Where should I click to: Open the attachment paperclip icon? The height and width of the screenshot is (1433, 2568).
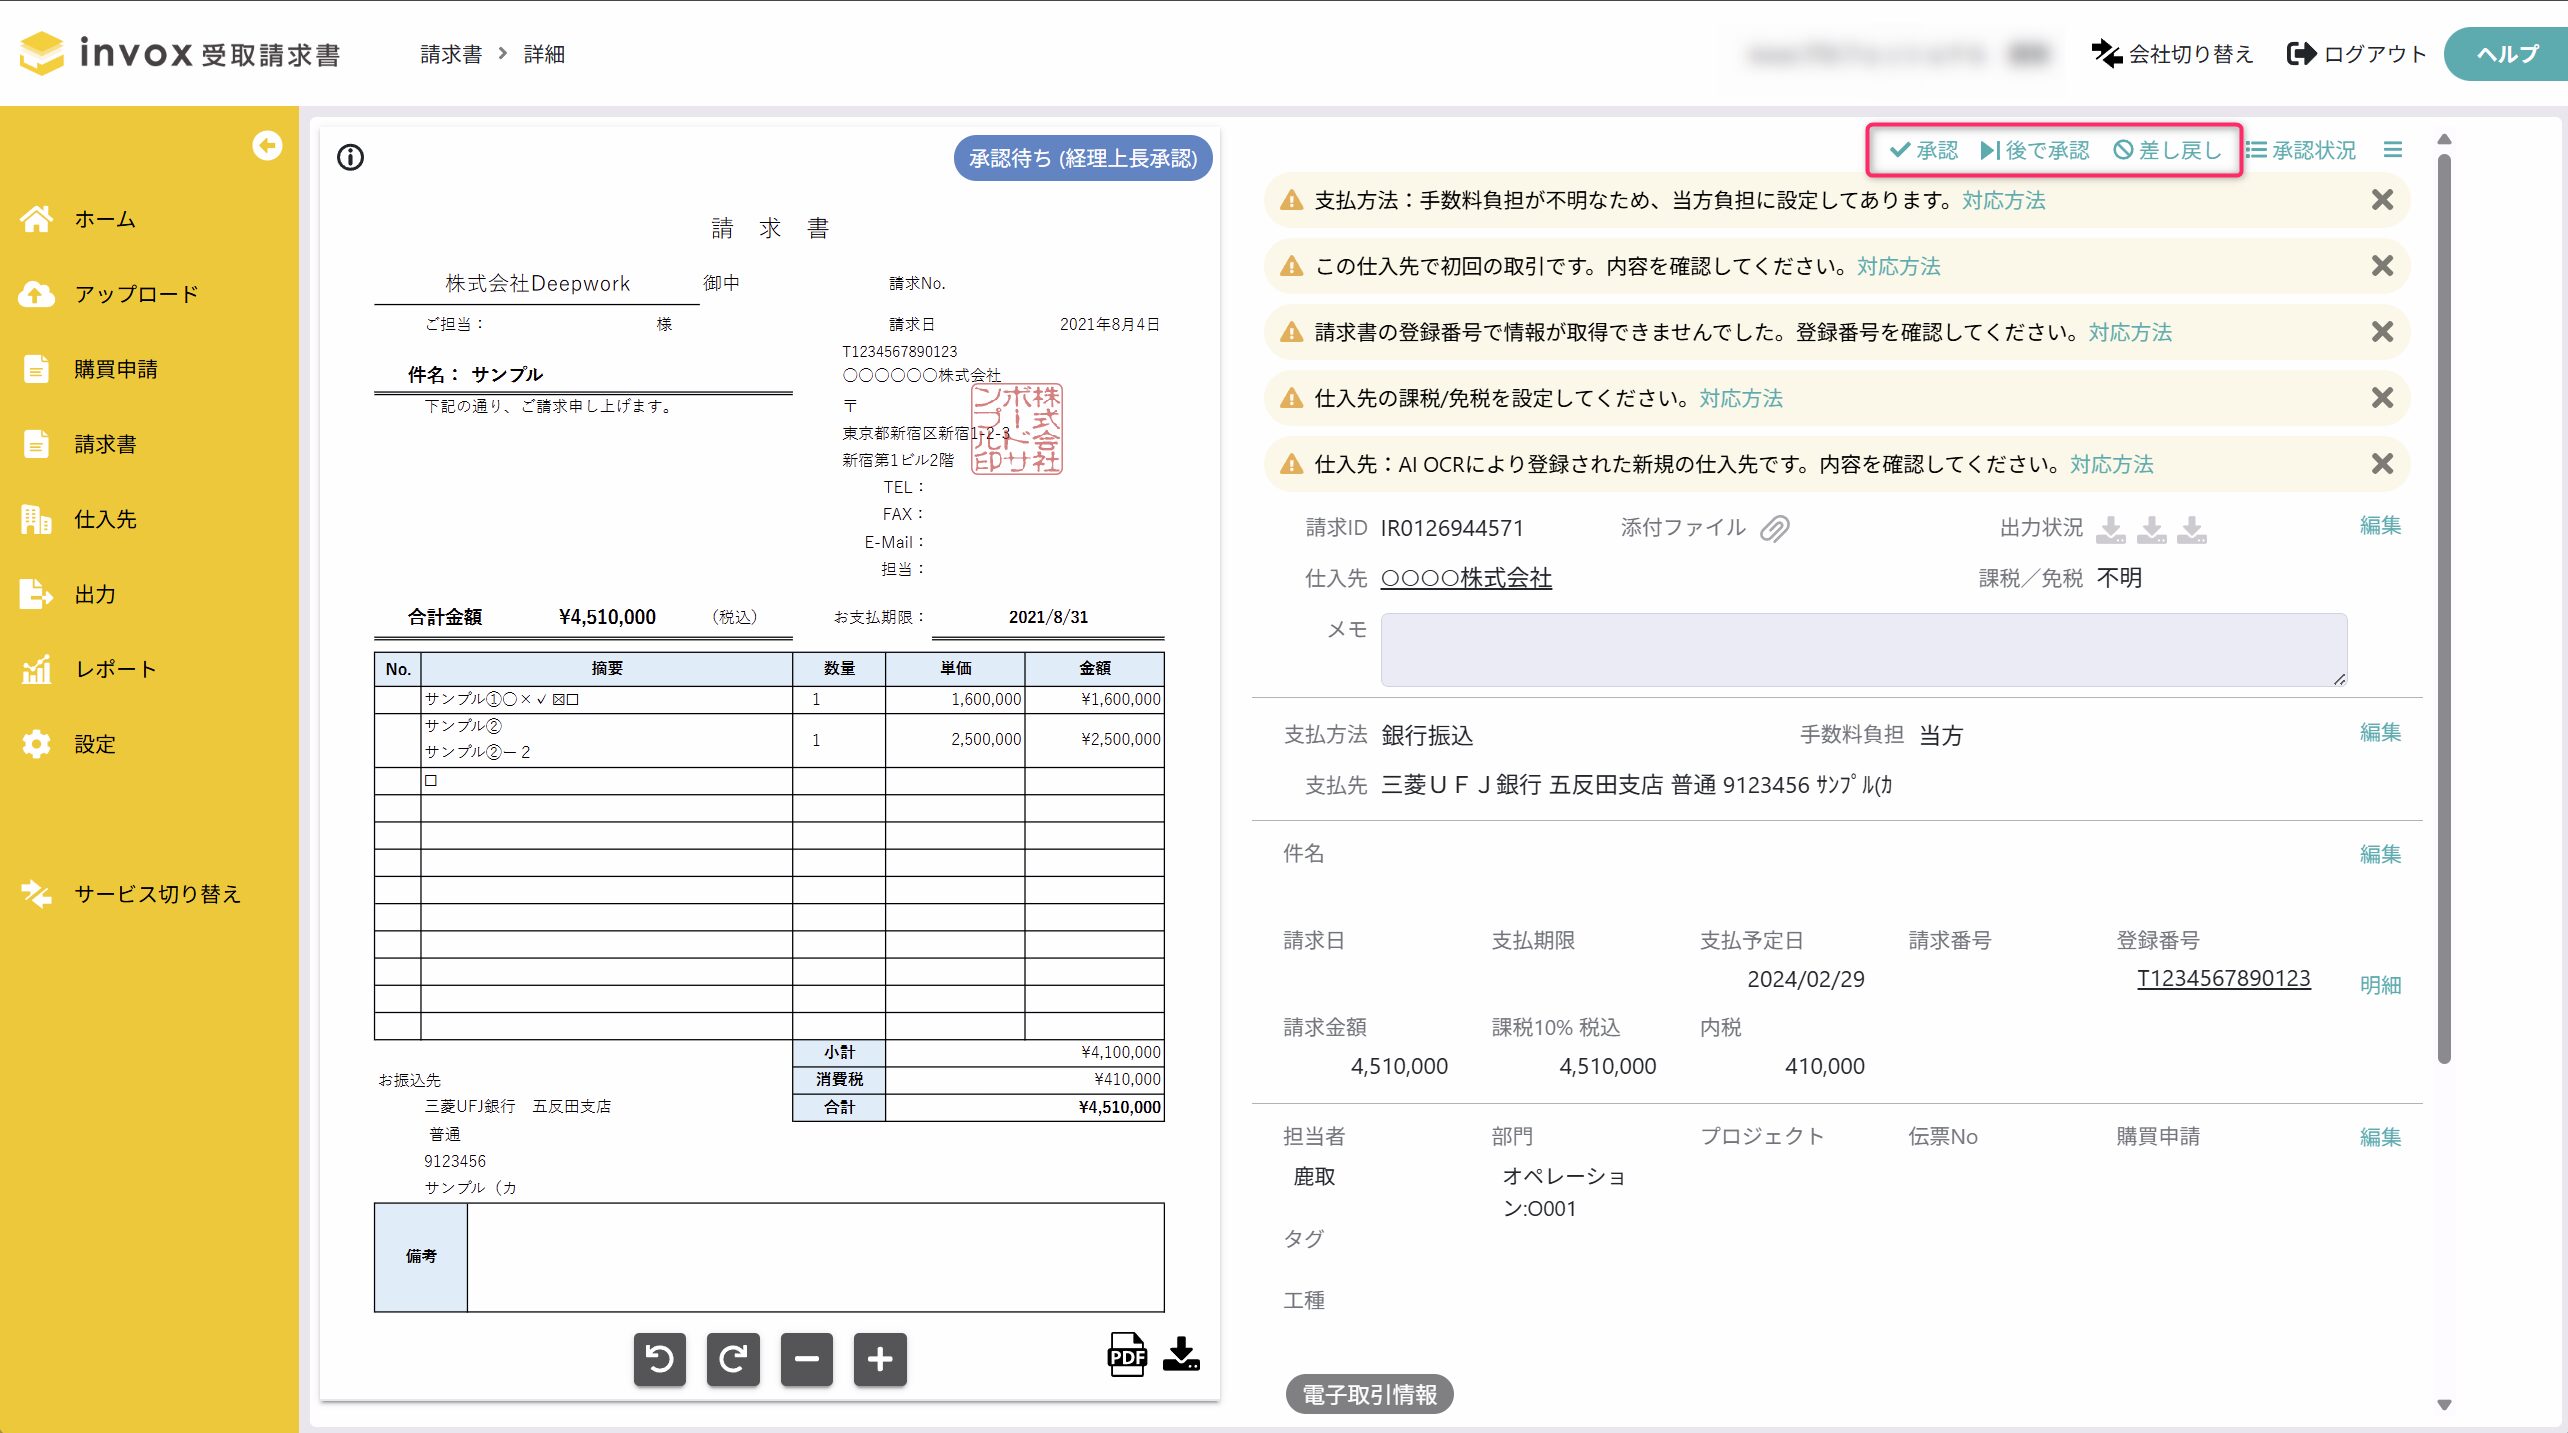click(1775, 528)
